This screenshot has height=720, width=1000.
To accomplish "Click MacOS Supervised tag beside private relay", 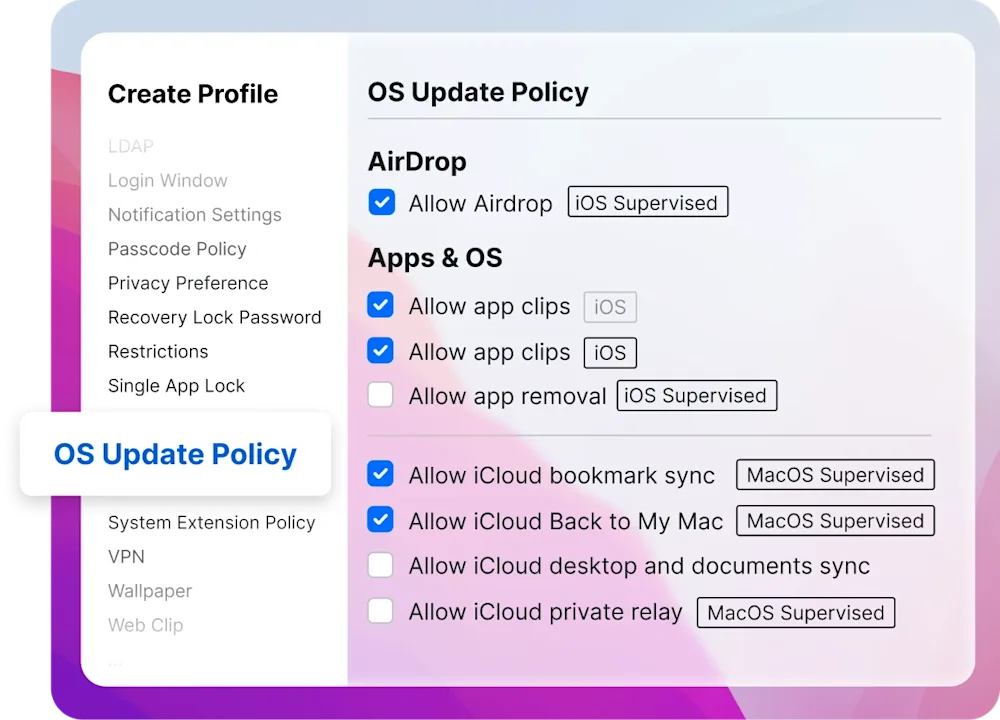I will pos(796,612).
